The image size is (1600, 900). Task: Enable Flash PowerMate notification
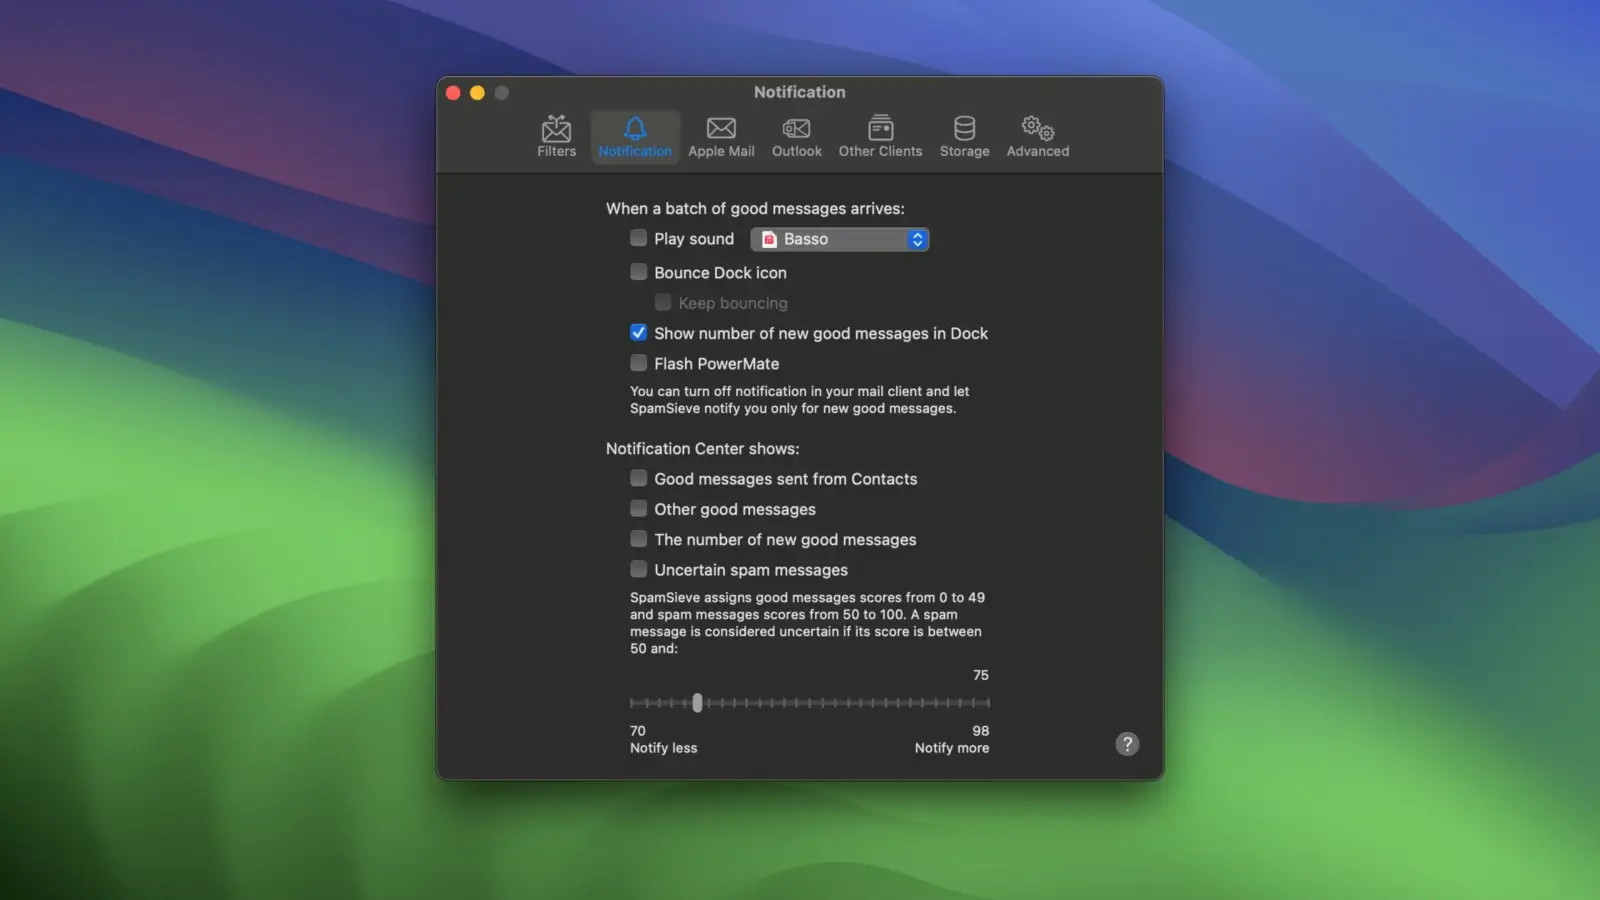(638, 363)
